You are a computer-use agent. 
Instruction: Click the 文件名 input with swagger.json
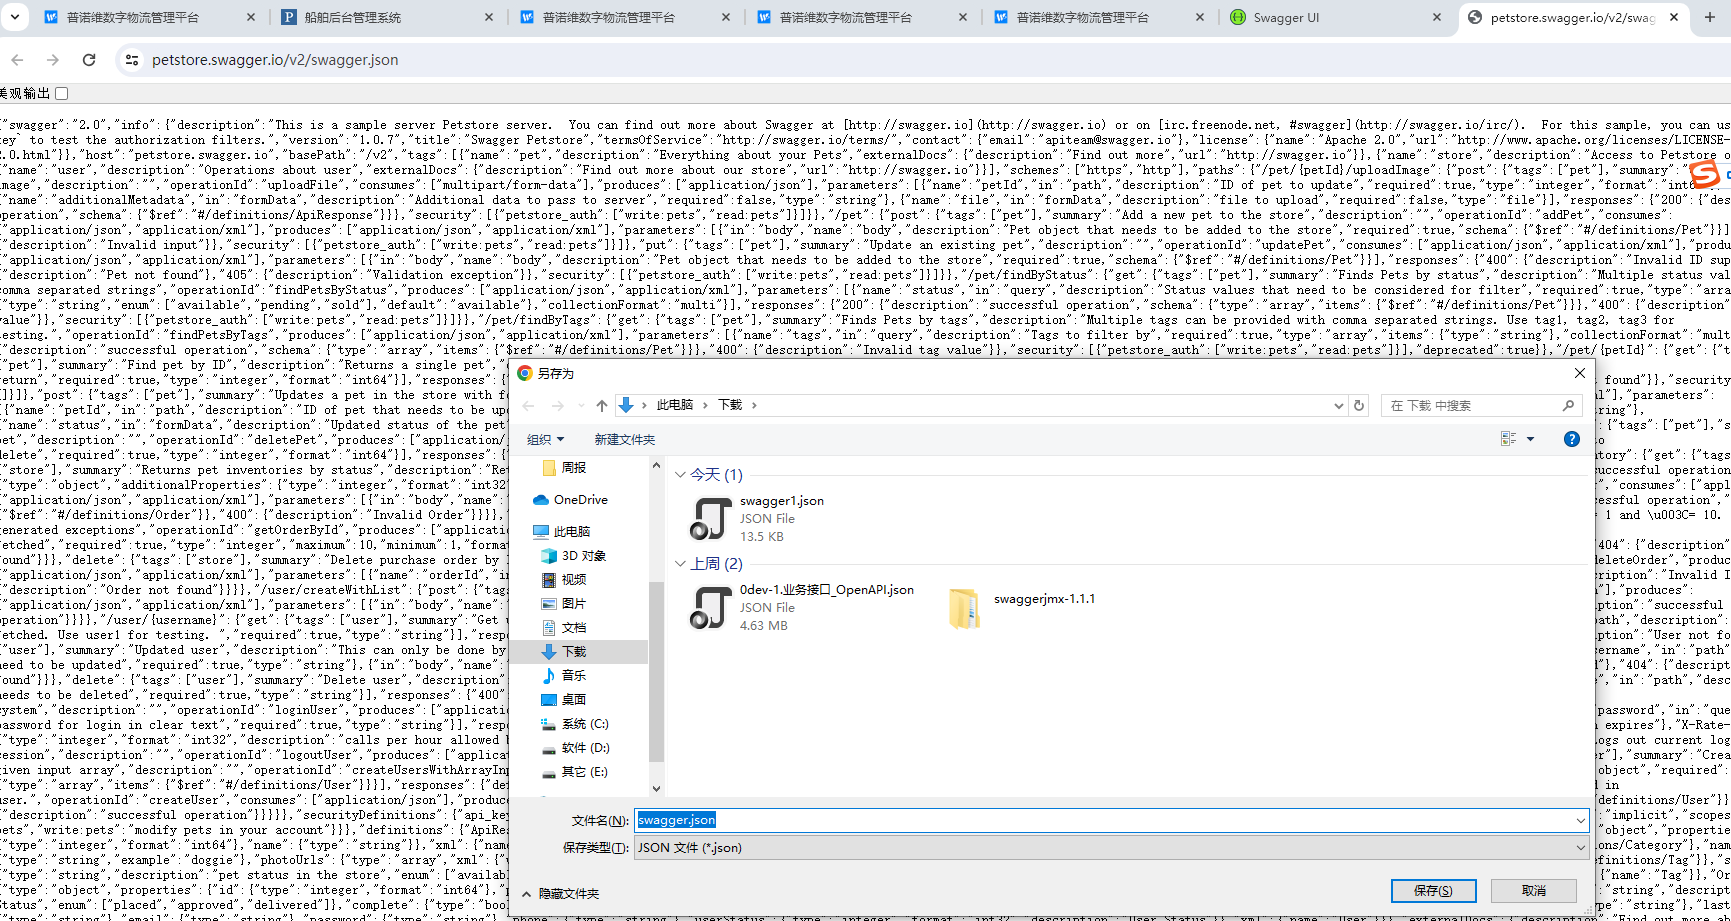[x=1102, y=820]
